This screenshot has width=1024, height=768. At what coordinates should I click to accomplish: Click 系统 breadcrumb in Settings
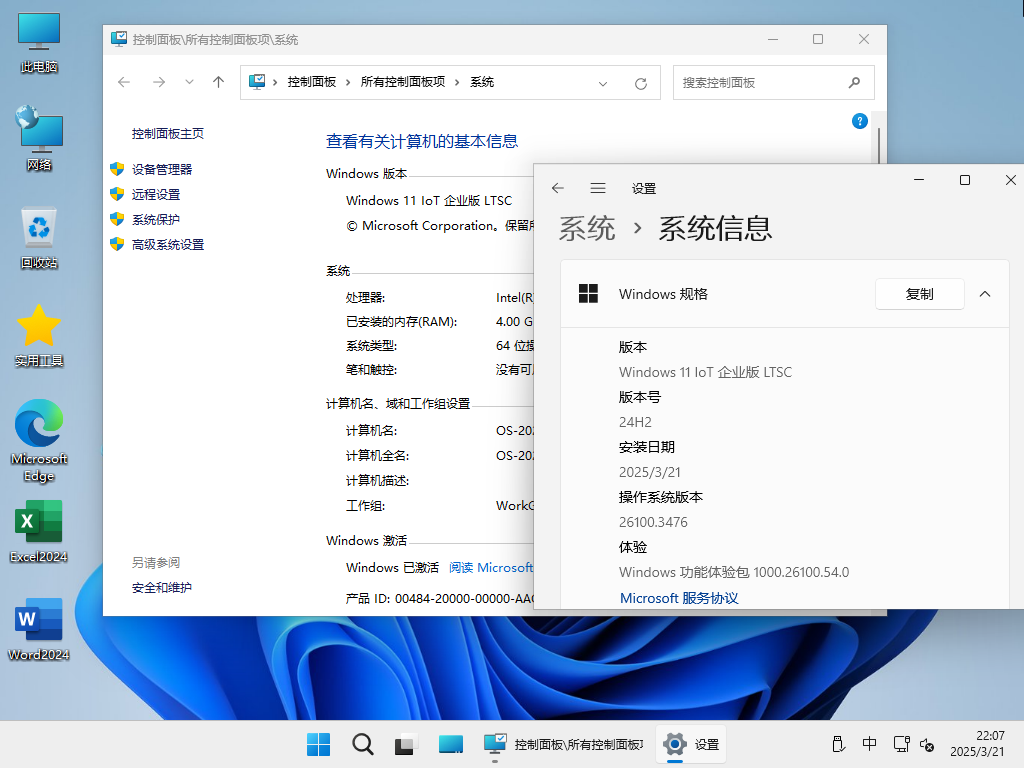(x=586, y=229)
